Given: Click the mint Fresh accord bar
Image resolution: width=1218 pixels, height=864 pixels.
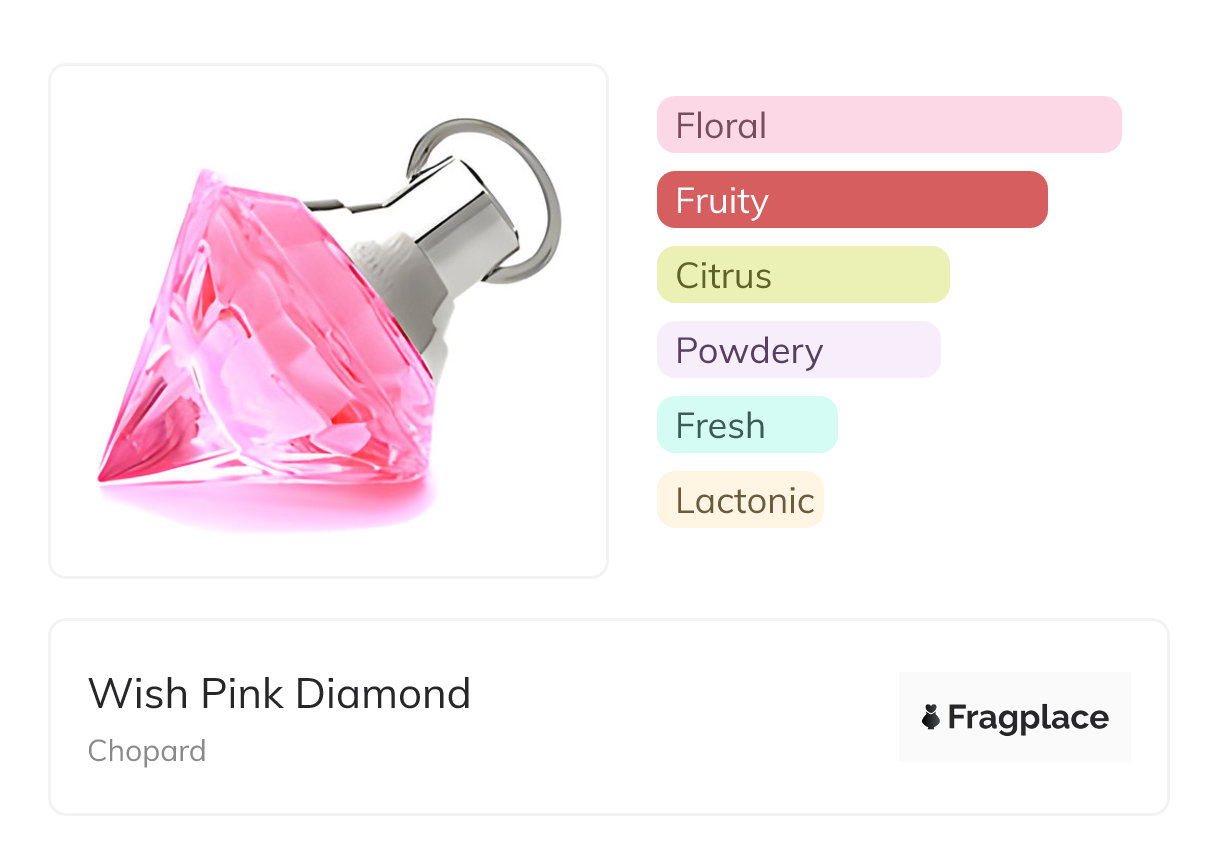Looking at the screenshot, I should (x=746, y=425).
